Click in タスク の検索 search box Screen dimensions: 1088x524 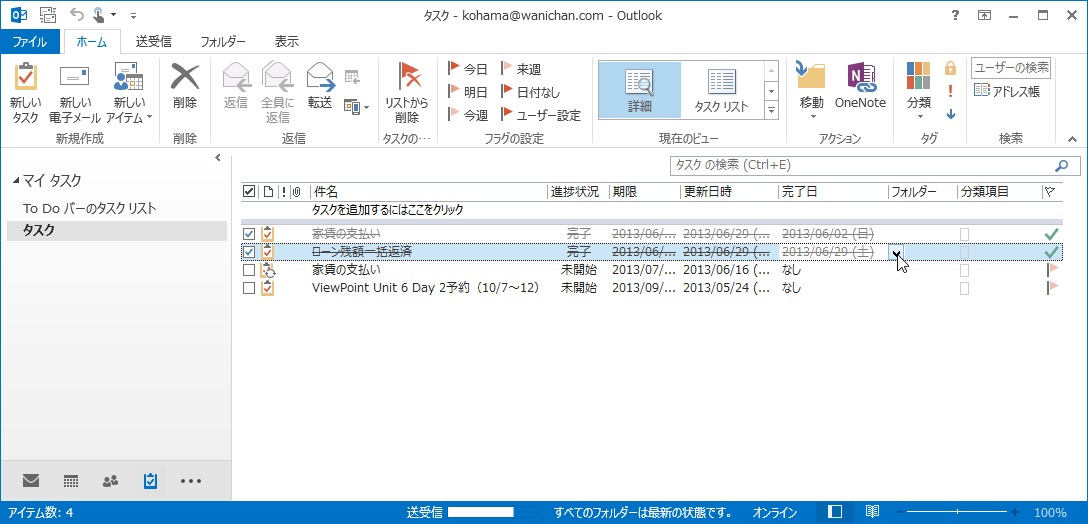(860, 165)
